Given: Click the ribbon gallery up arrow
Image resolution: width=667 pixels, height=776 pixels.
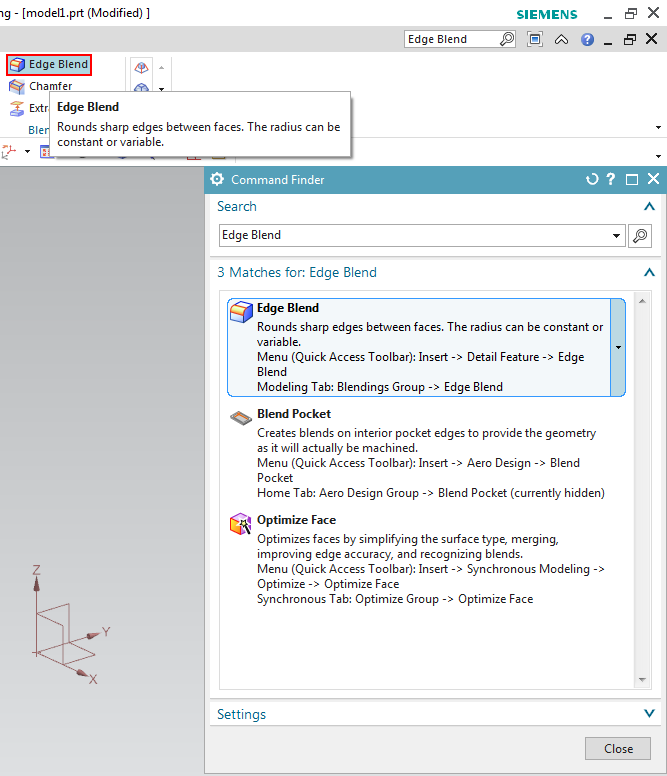Looking at the screenshot, I should 161,67.
